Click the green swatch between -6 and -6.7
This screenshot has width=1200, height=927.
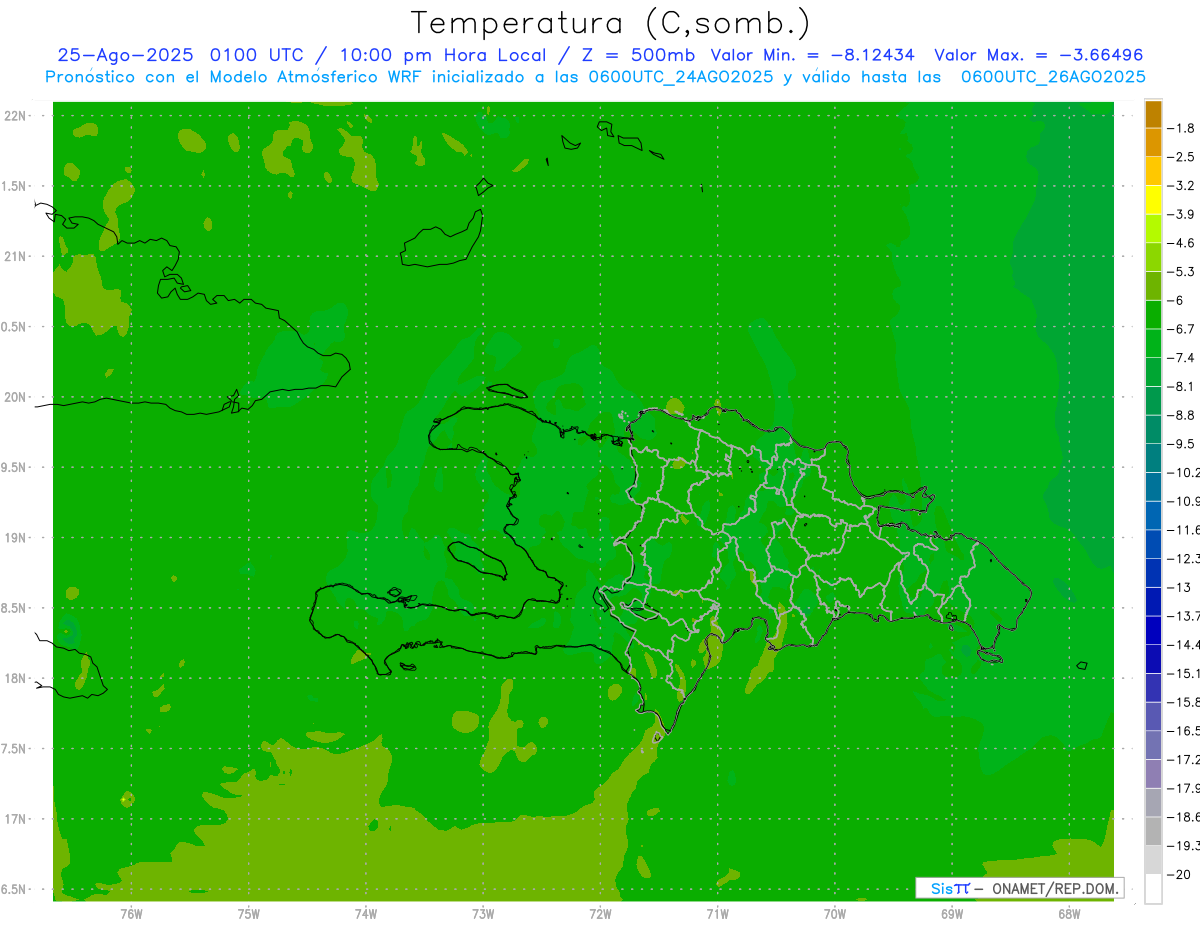tap(1153, 315)
